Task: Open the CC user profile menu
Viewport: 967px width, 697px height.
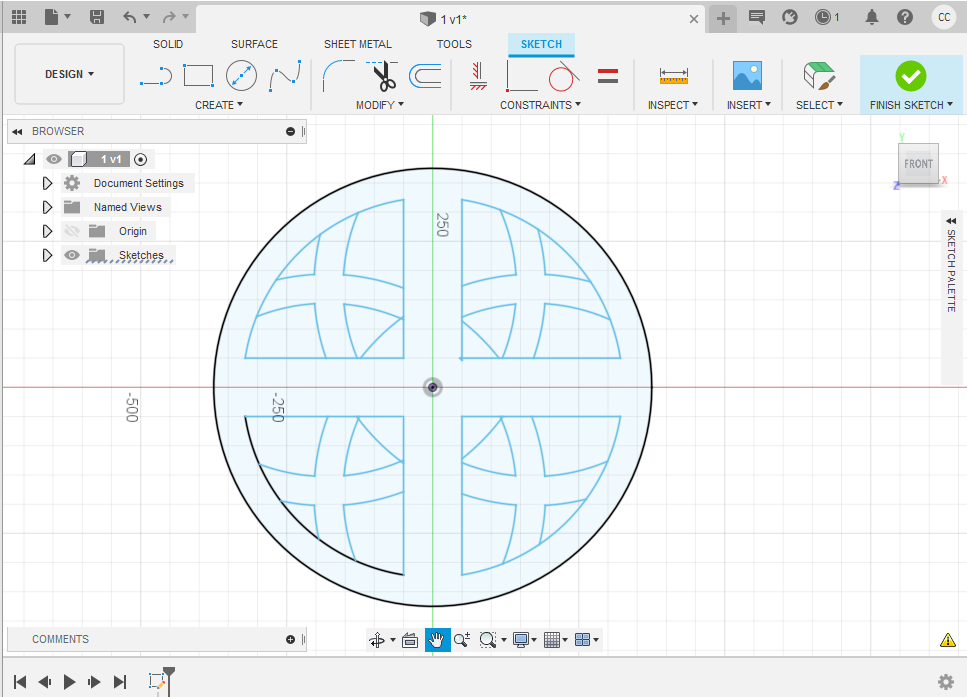Action: (944, 17)
